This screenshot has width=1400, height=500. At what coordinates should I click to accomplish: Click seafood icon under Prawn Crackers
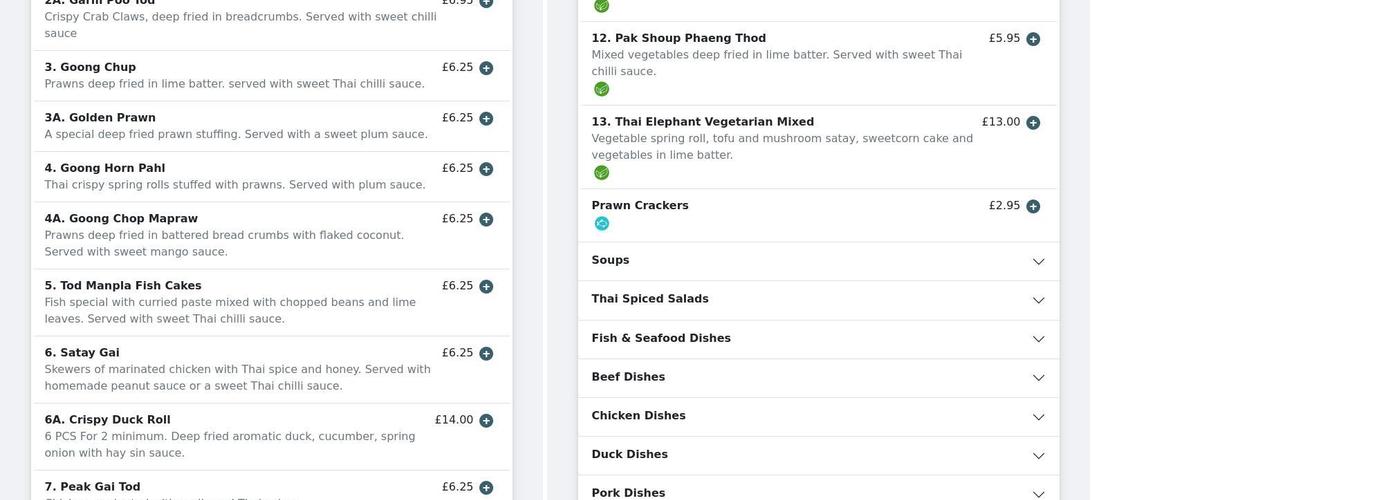[x=601, y=223]
